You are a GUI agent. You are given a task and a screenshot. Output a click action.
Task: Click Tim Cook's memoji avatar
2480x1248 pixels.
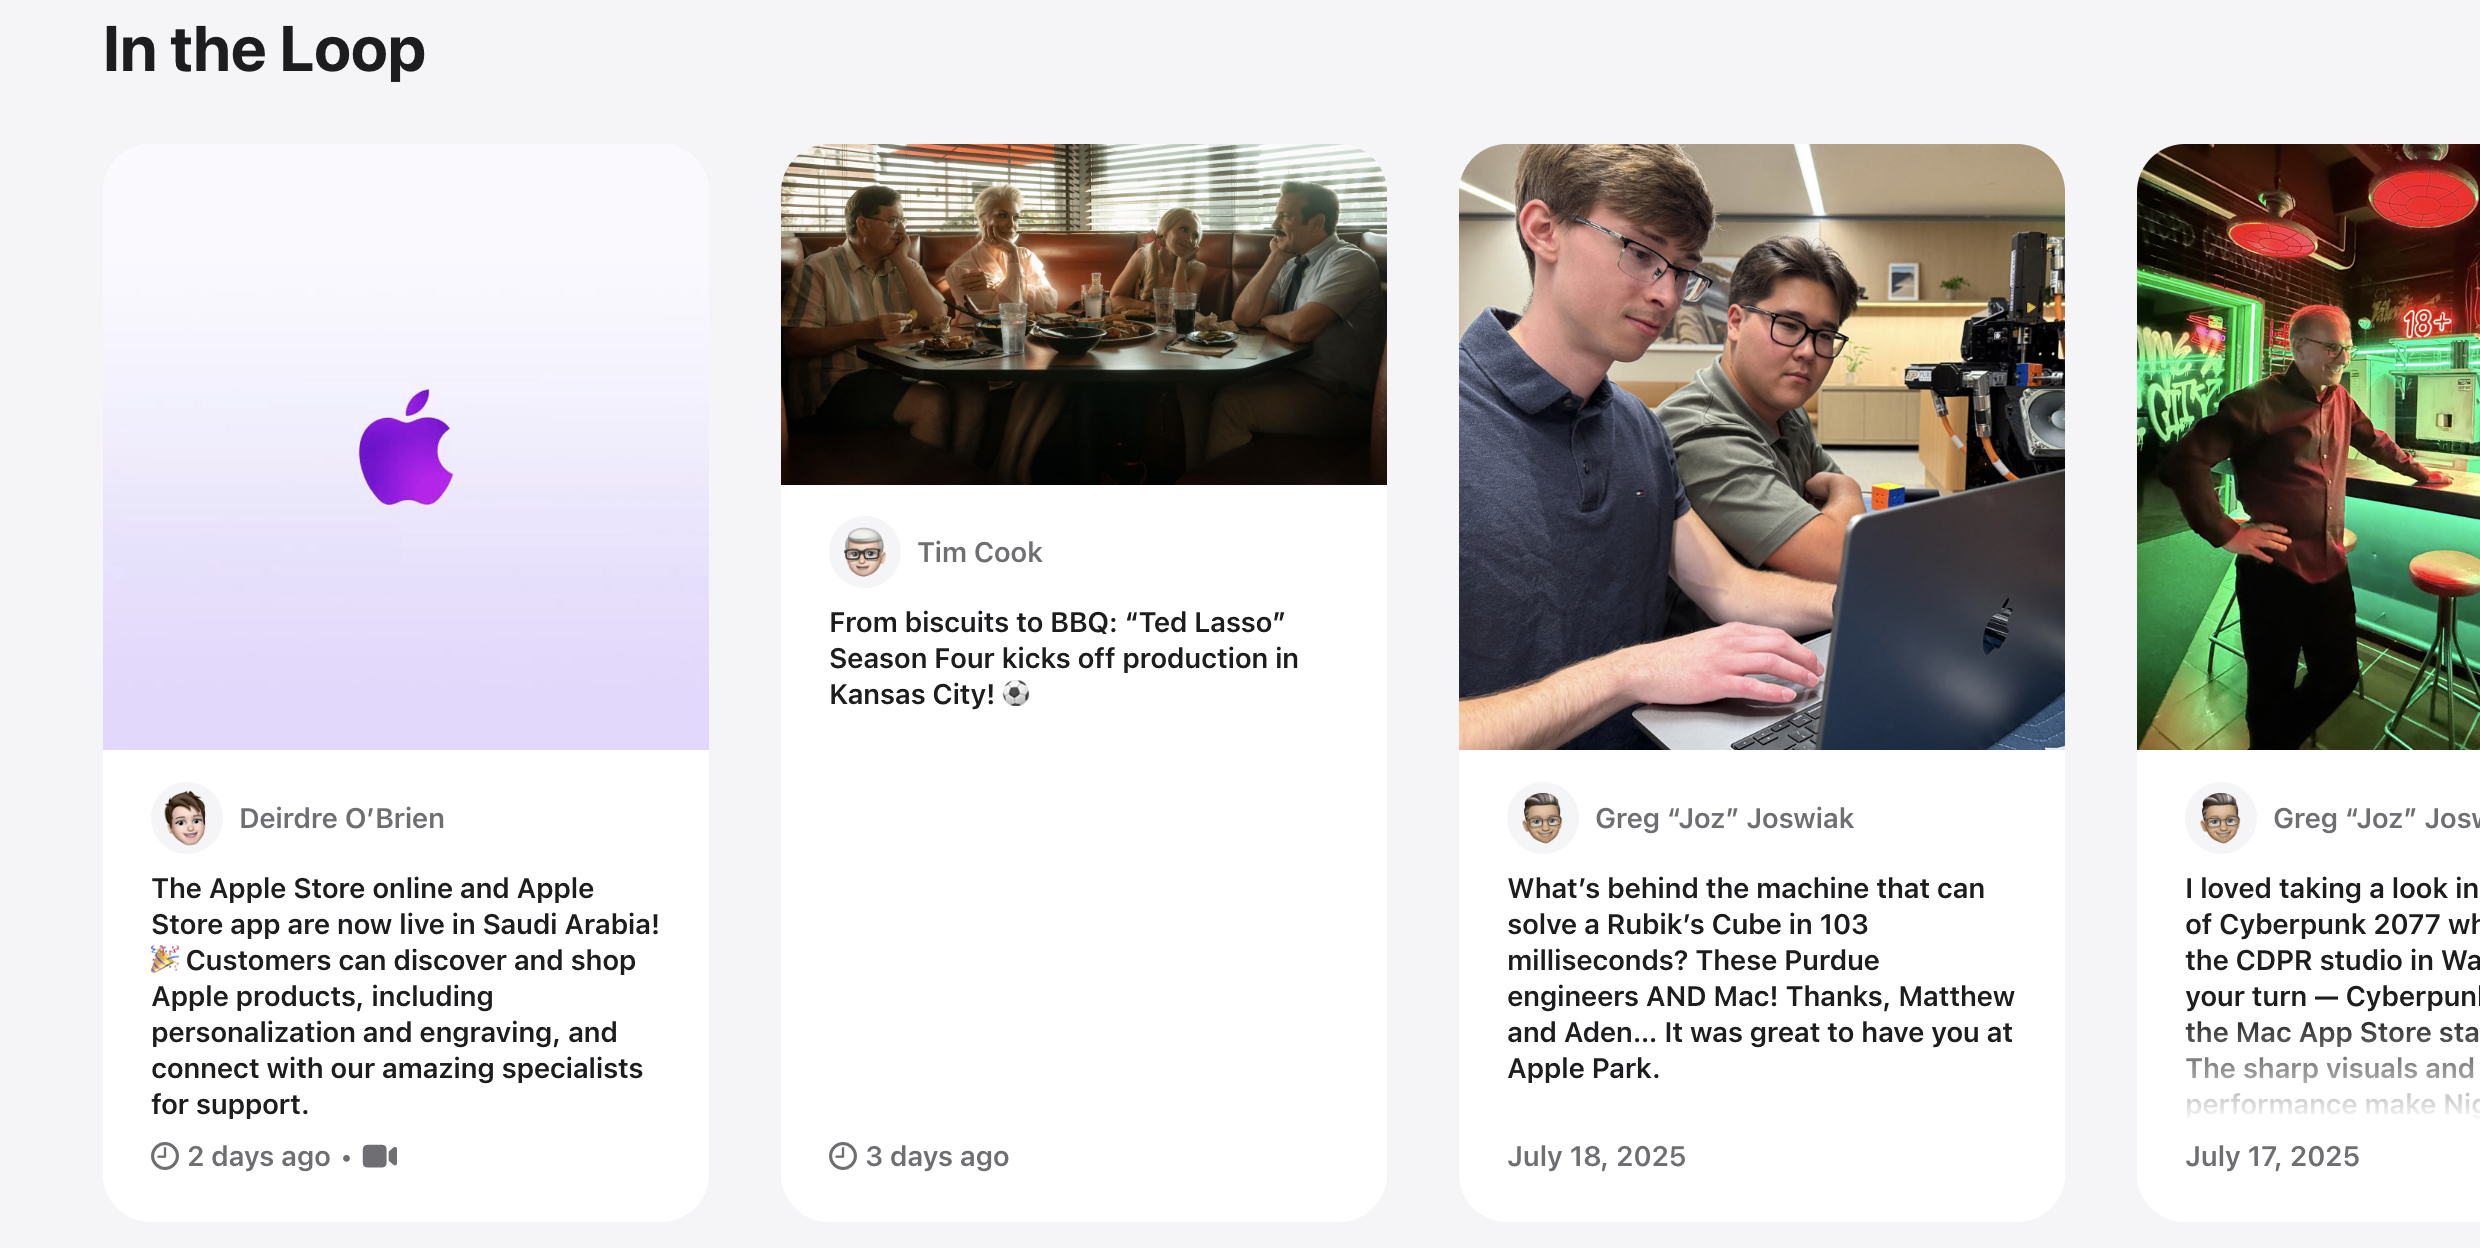pyautogui.click(x=865, y=552)
